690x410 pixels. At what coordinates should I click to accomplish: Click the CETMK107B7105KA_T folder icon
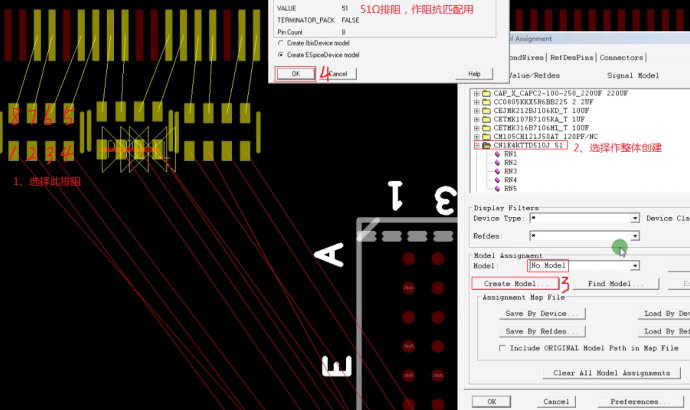click(x=486, y=119)
